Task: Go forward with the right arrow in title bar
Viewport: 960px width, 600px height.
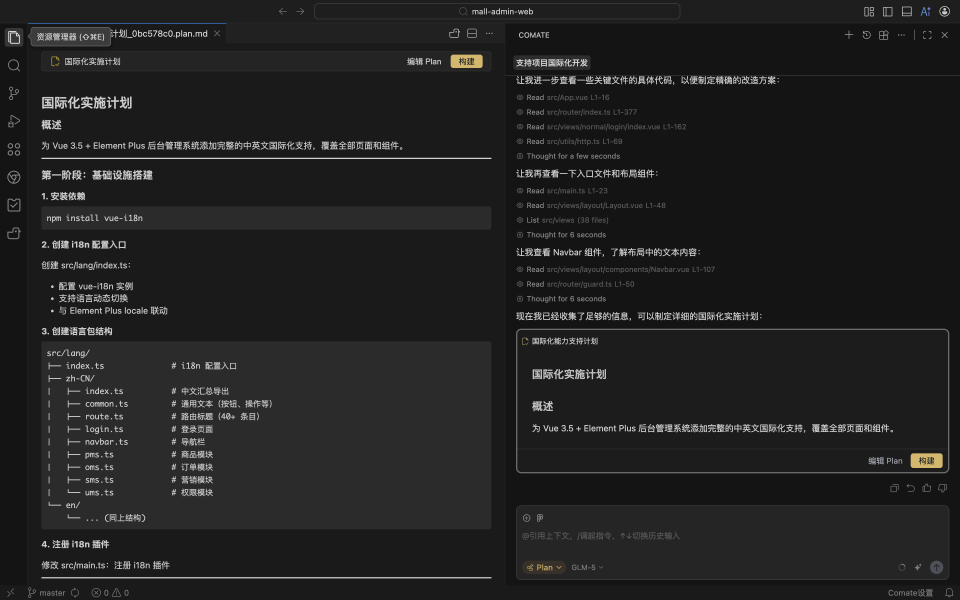Action: pyautogui.click(x=300, y=11)
